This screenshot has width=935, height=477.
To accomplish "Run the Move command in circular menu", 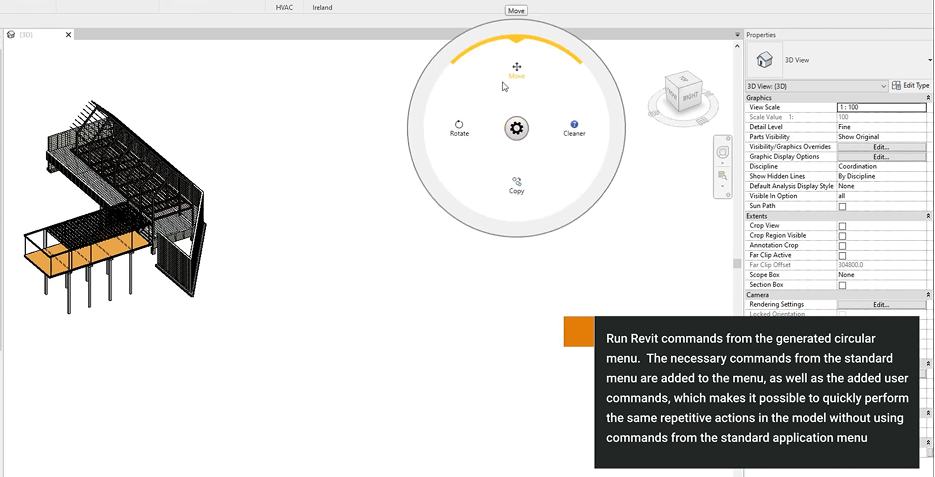I will coord(516,69).
